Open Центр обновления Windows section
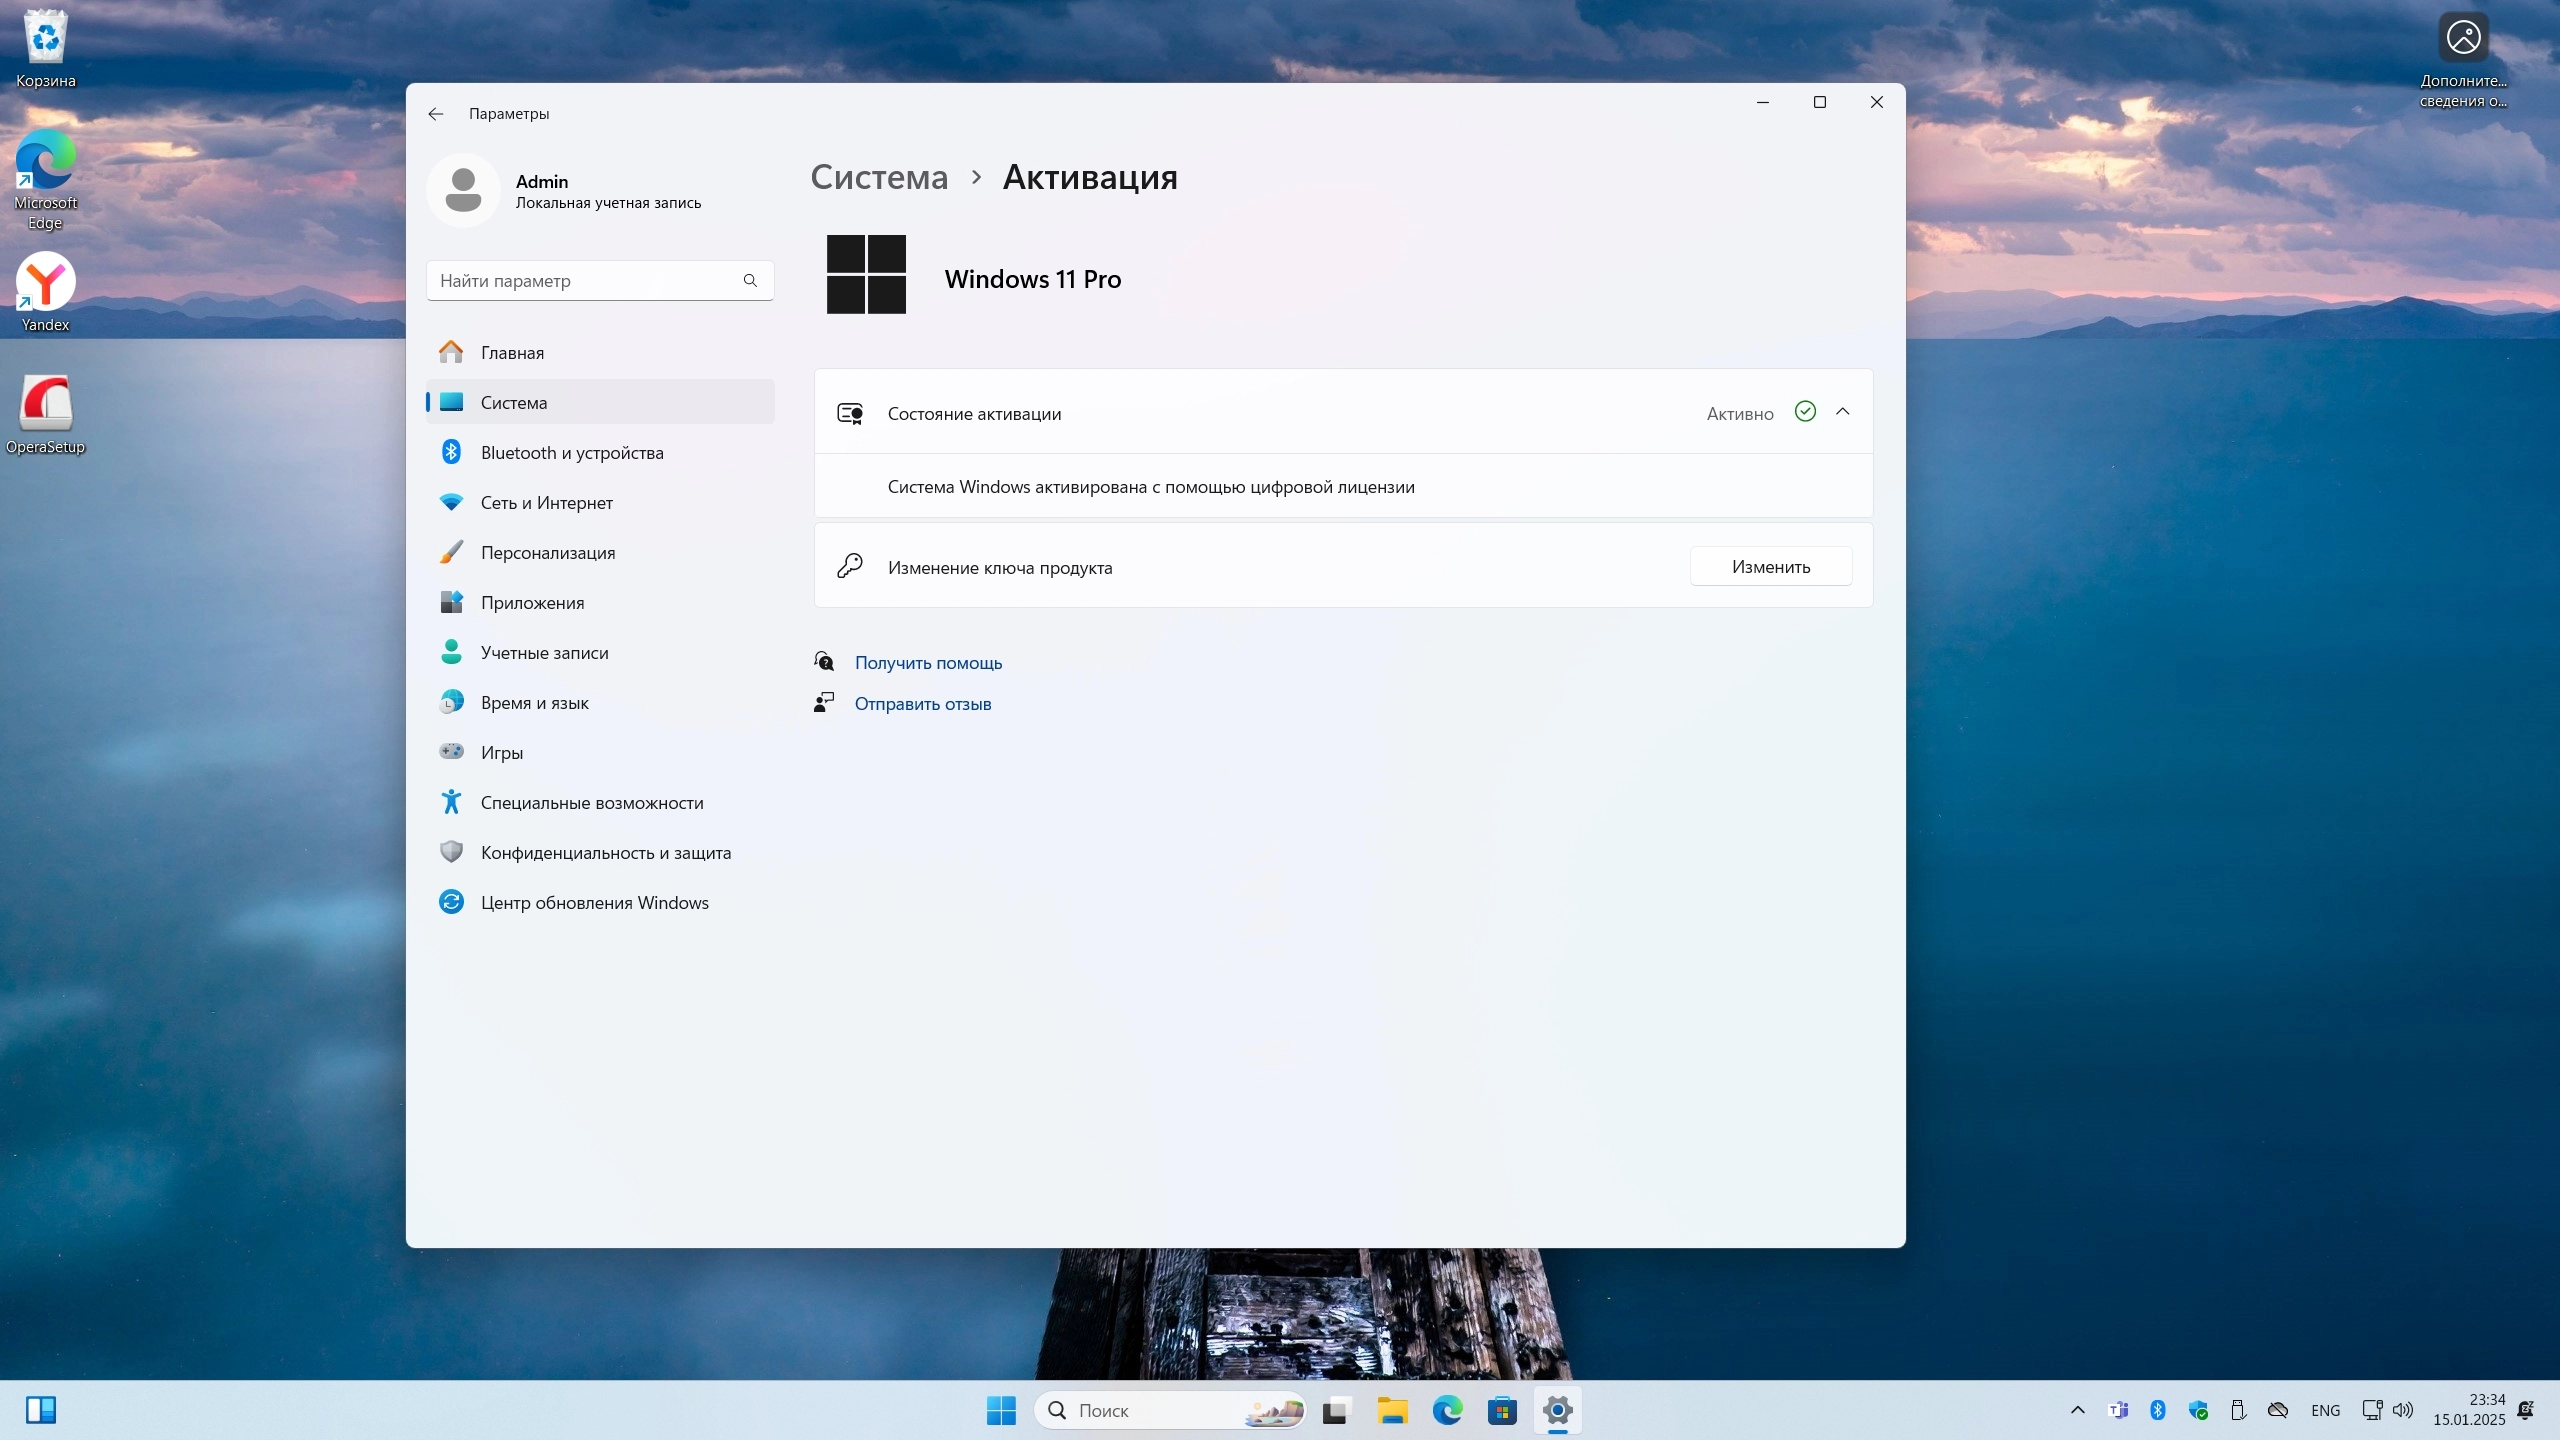This screenshot has width=2560, height=1440. 594,903
